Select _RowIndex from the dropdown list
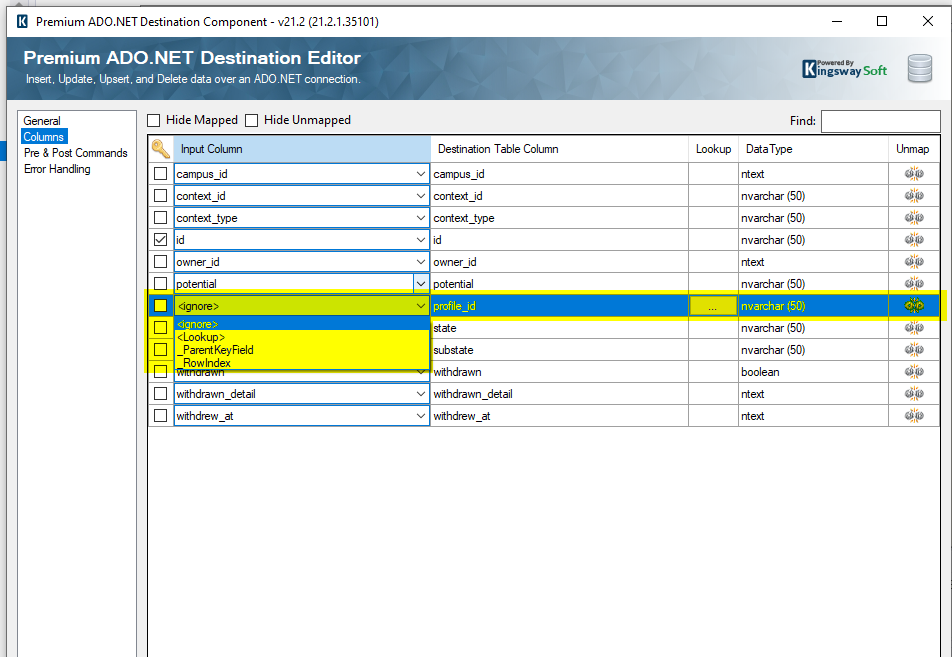The image size is (952, 658). tap(302, 362)
